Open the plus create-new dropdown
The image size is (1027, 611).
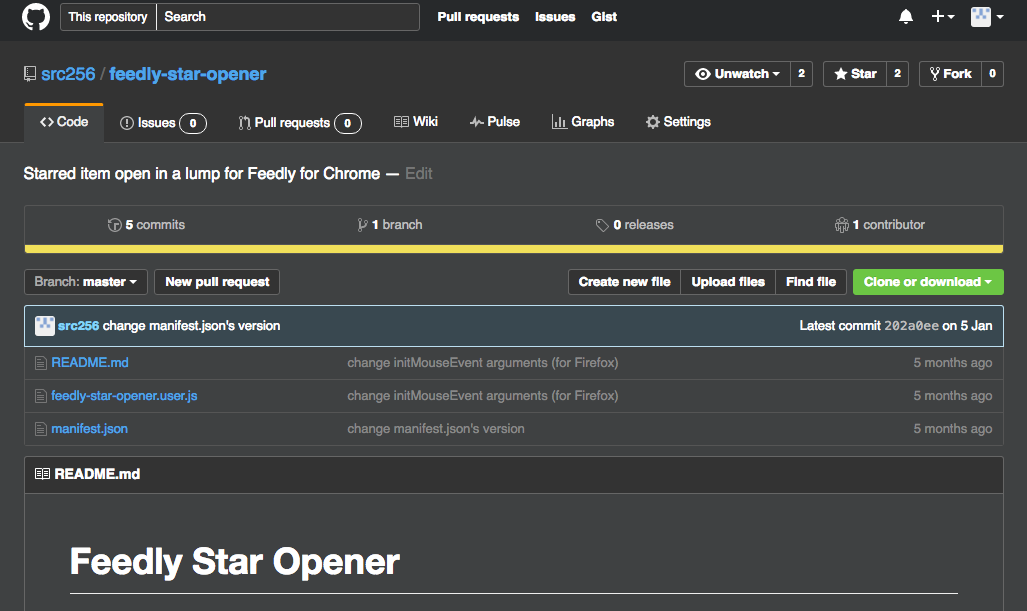pyautogui.click(x=943, y=16)
